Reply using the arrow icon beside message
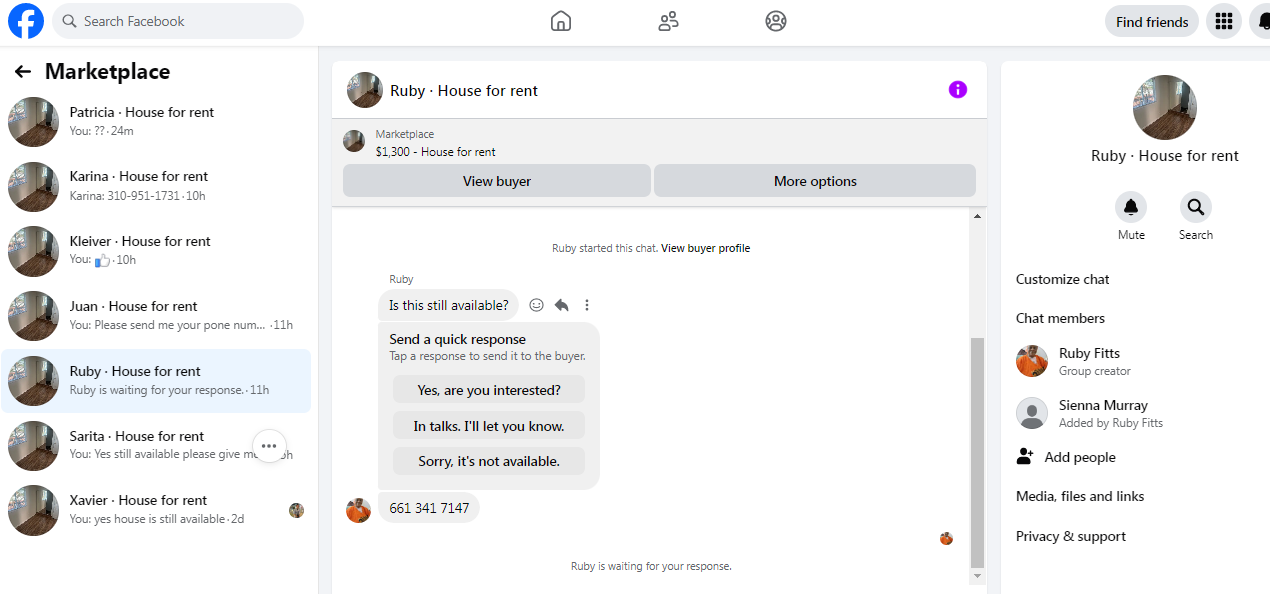This screenshot has height=594, width=1270. tap(562, 305)
